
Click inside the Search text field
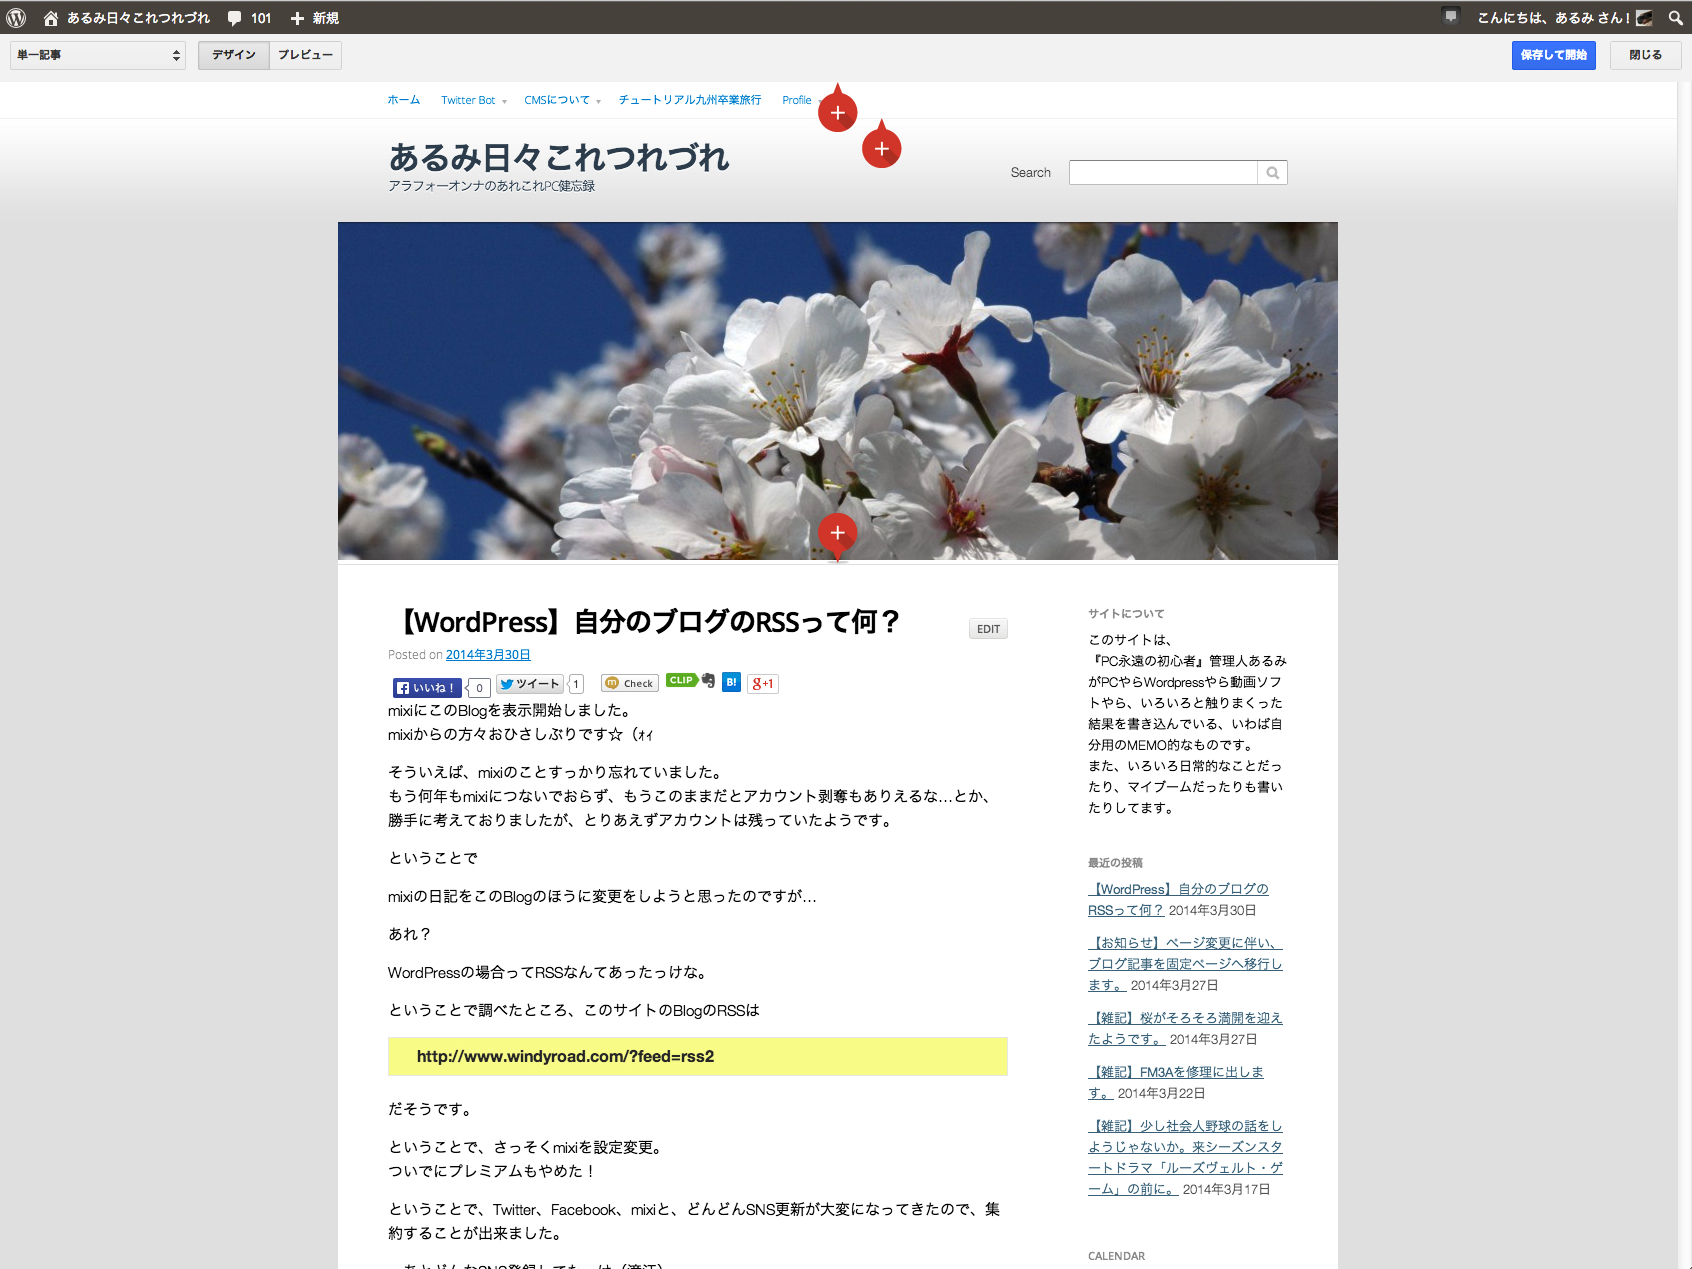coord(1162,173)
